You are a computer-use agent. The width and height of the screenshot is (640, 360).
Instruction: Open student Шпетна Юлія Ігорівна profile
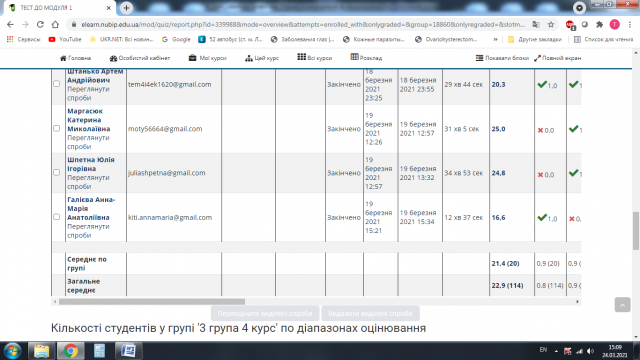(91, 164)
